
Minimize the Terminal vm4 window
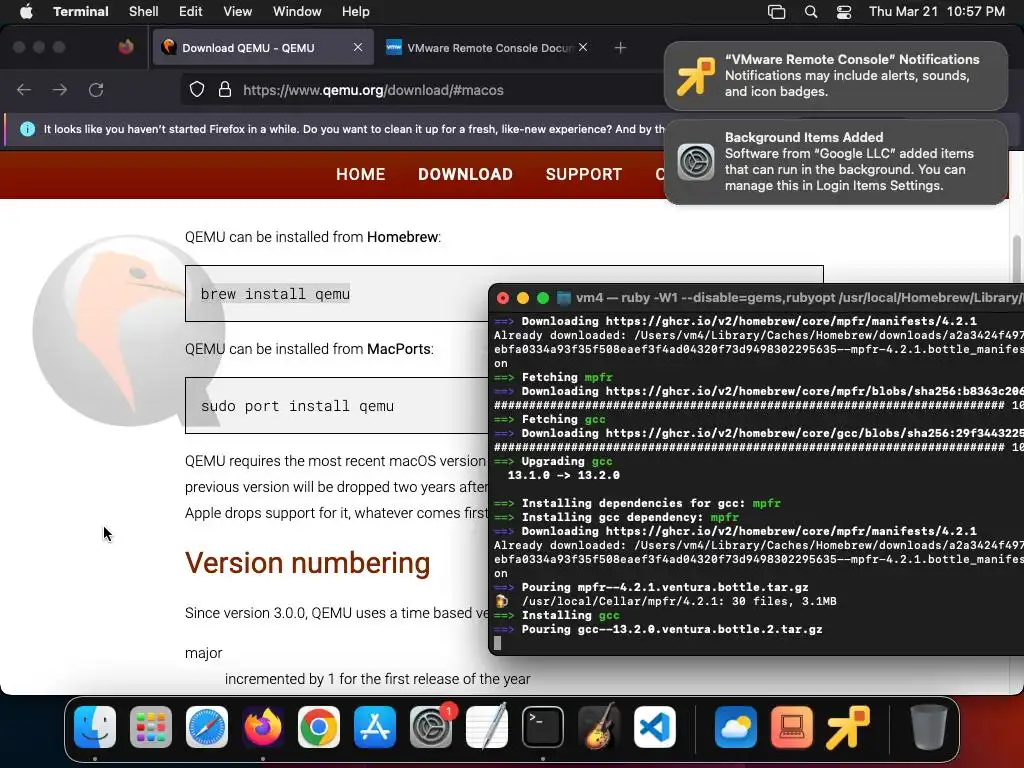[522, 298]
